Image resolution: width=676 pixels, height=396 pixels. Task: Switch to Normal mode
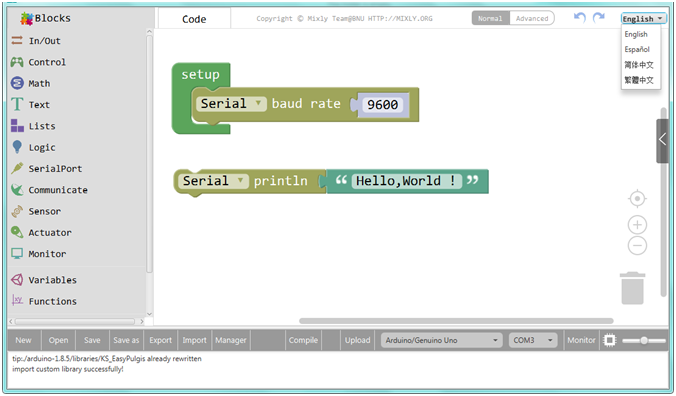click(491, 18)
